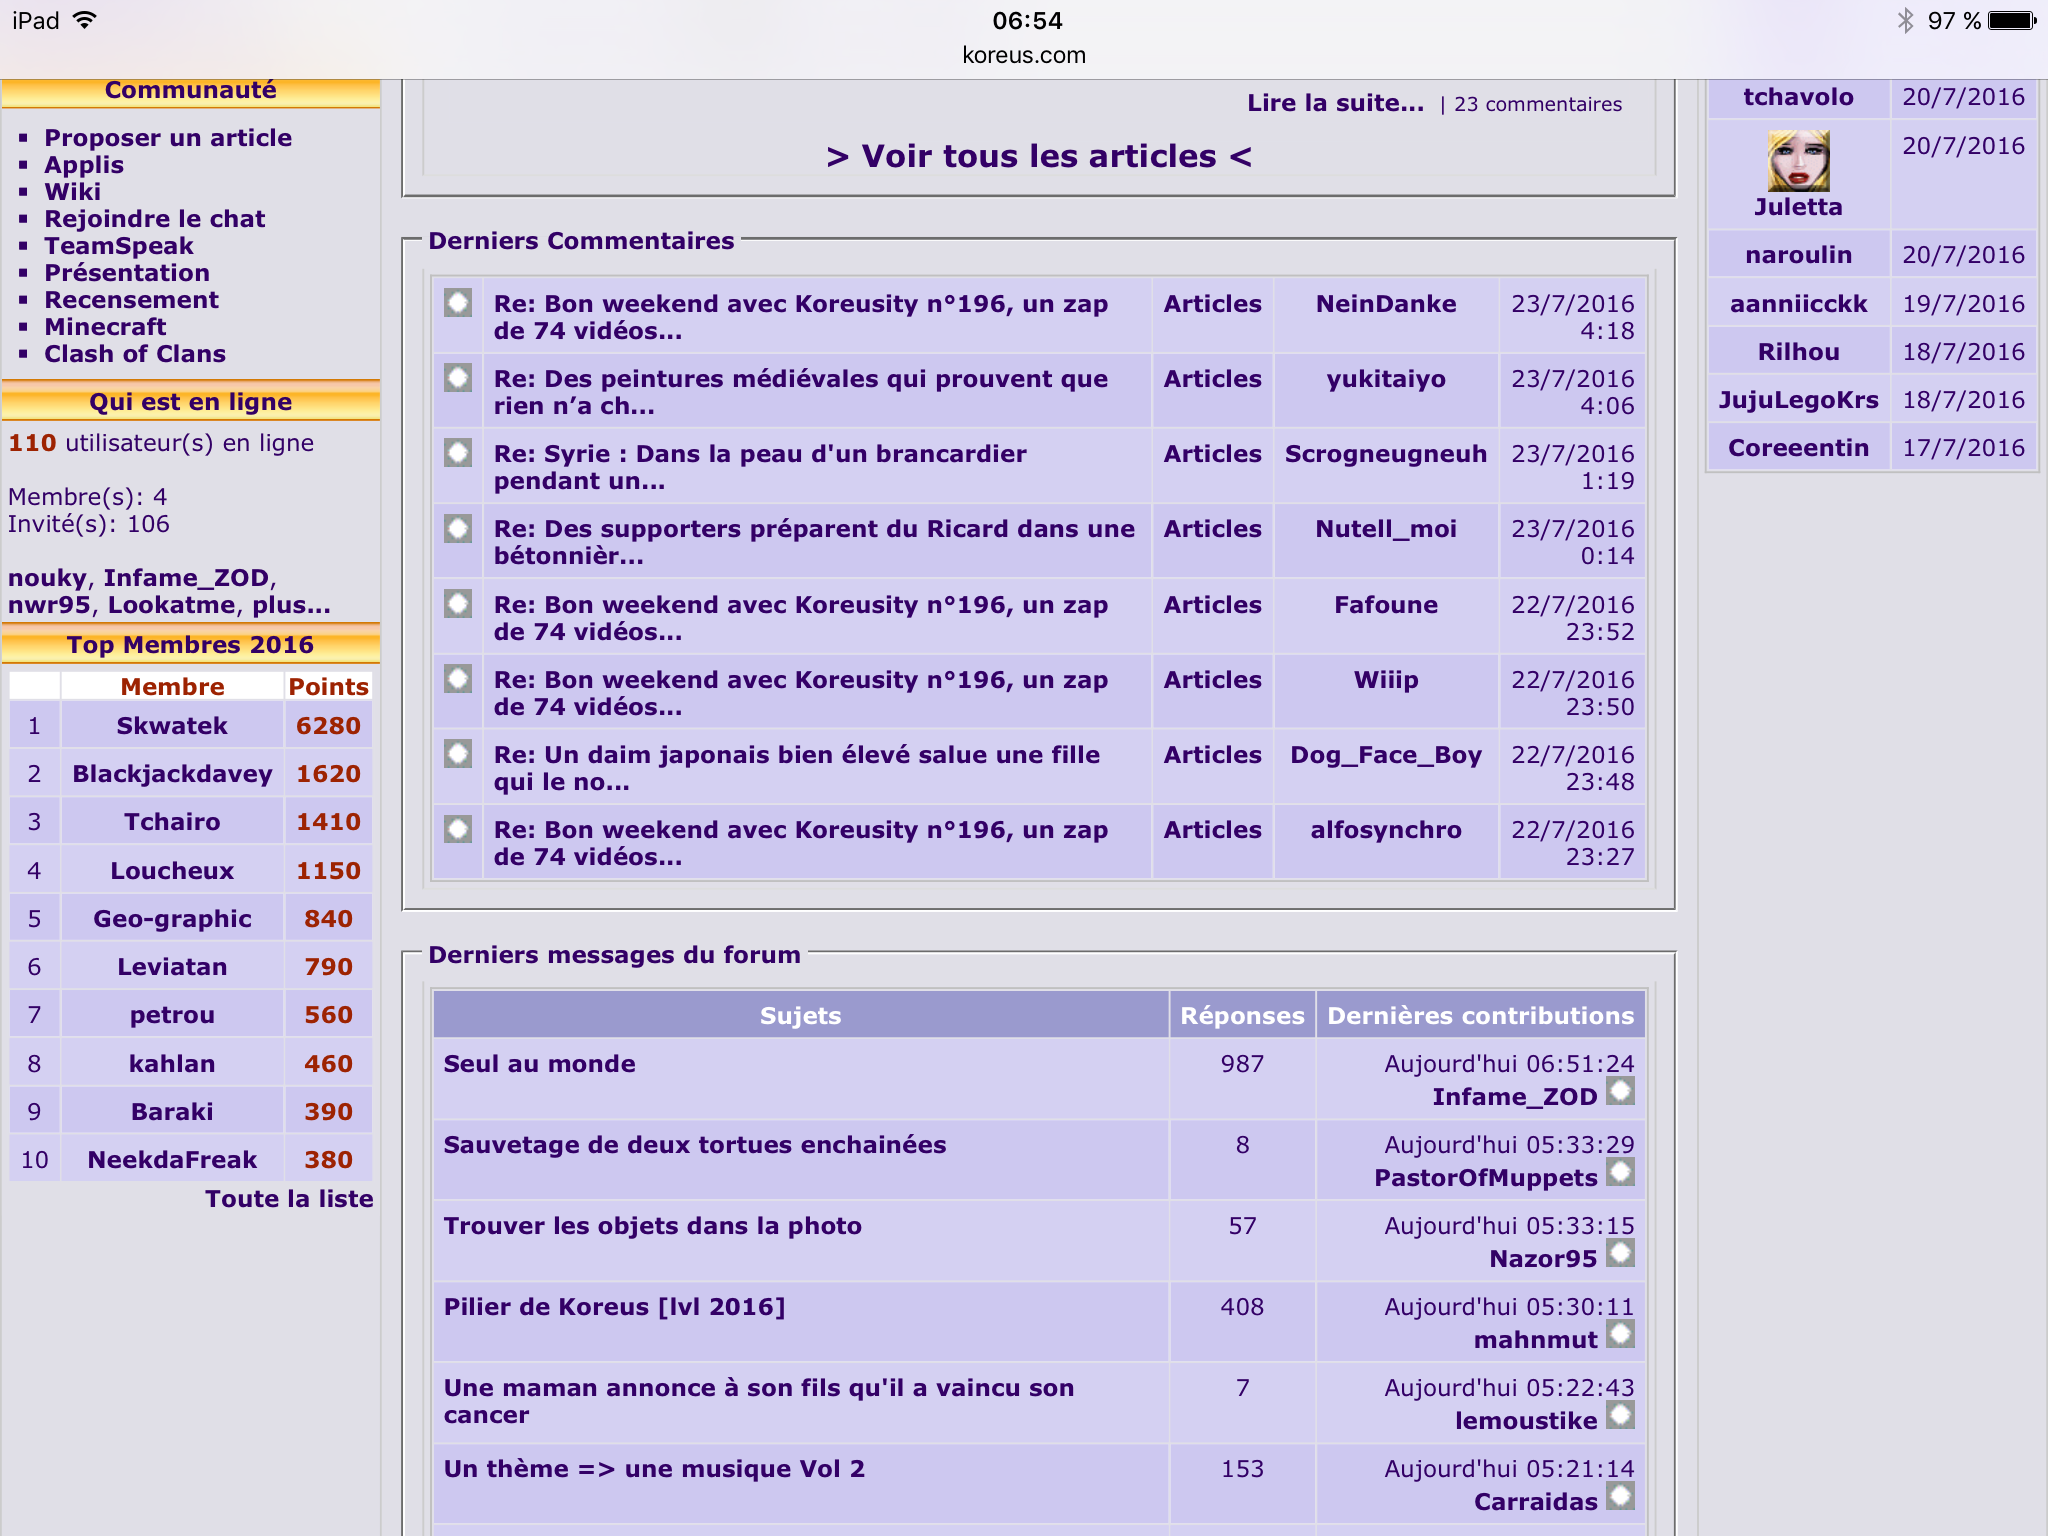Open '23 commentaires' link

[x=1537, y=105]
